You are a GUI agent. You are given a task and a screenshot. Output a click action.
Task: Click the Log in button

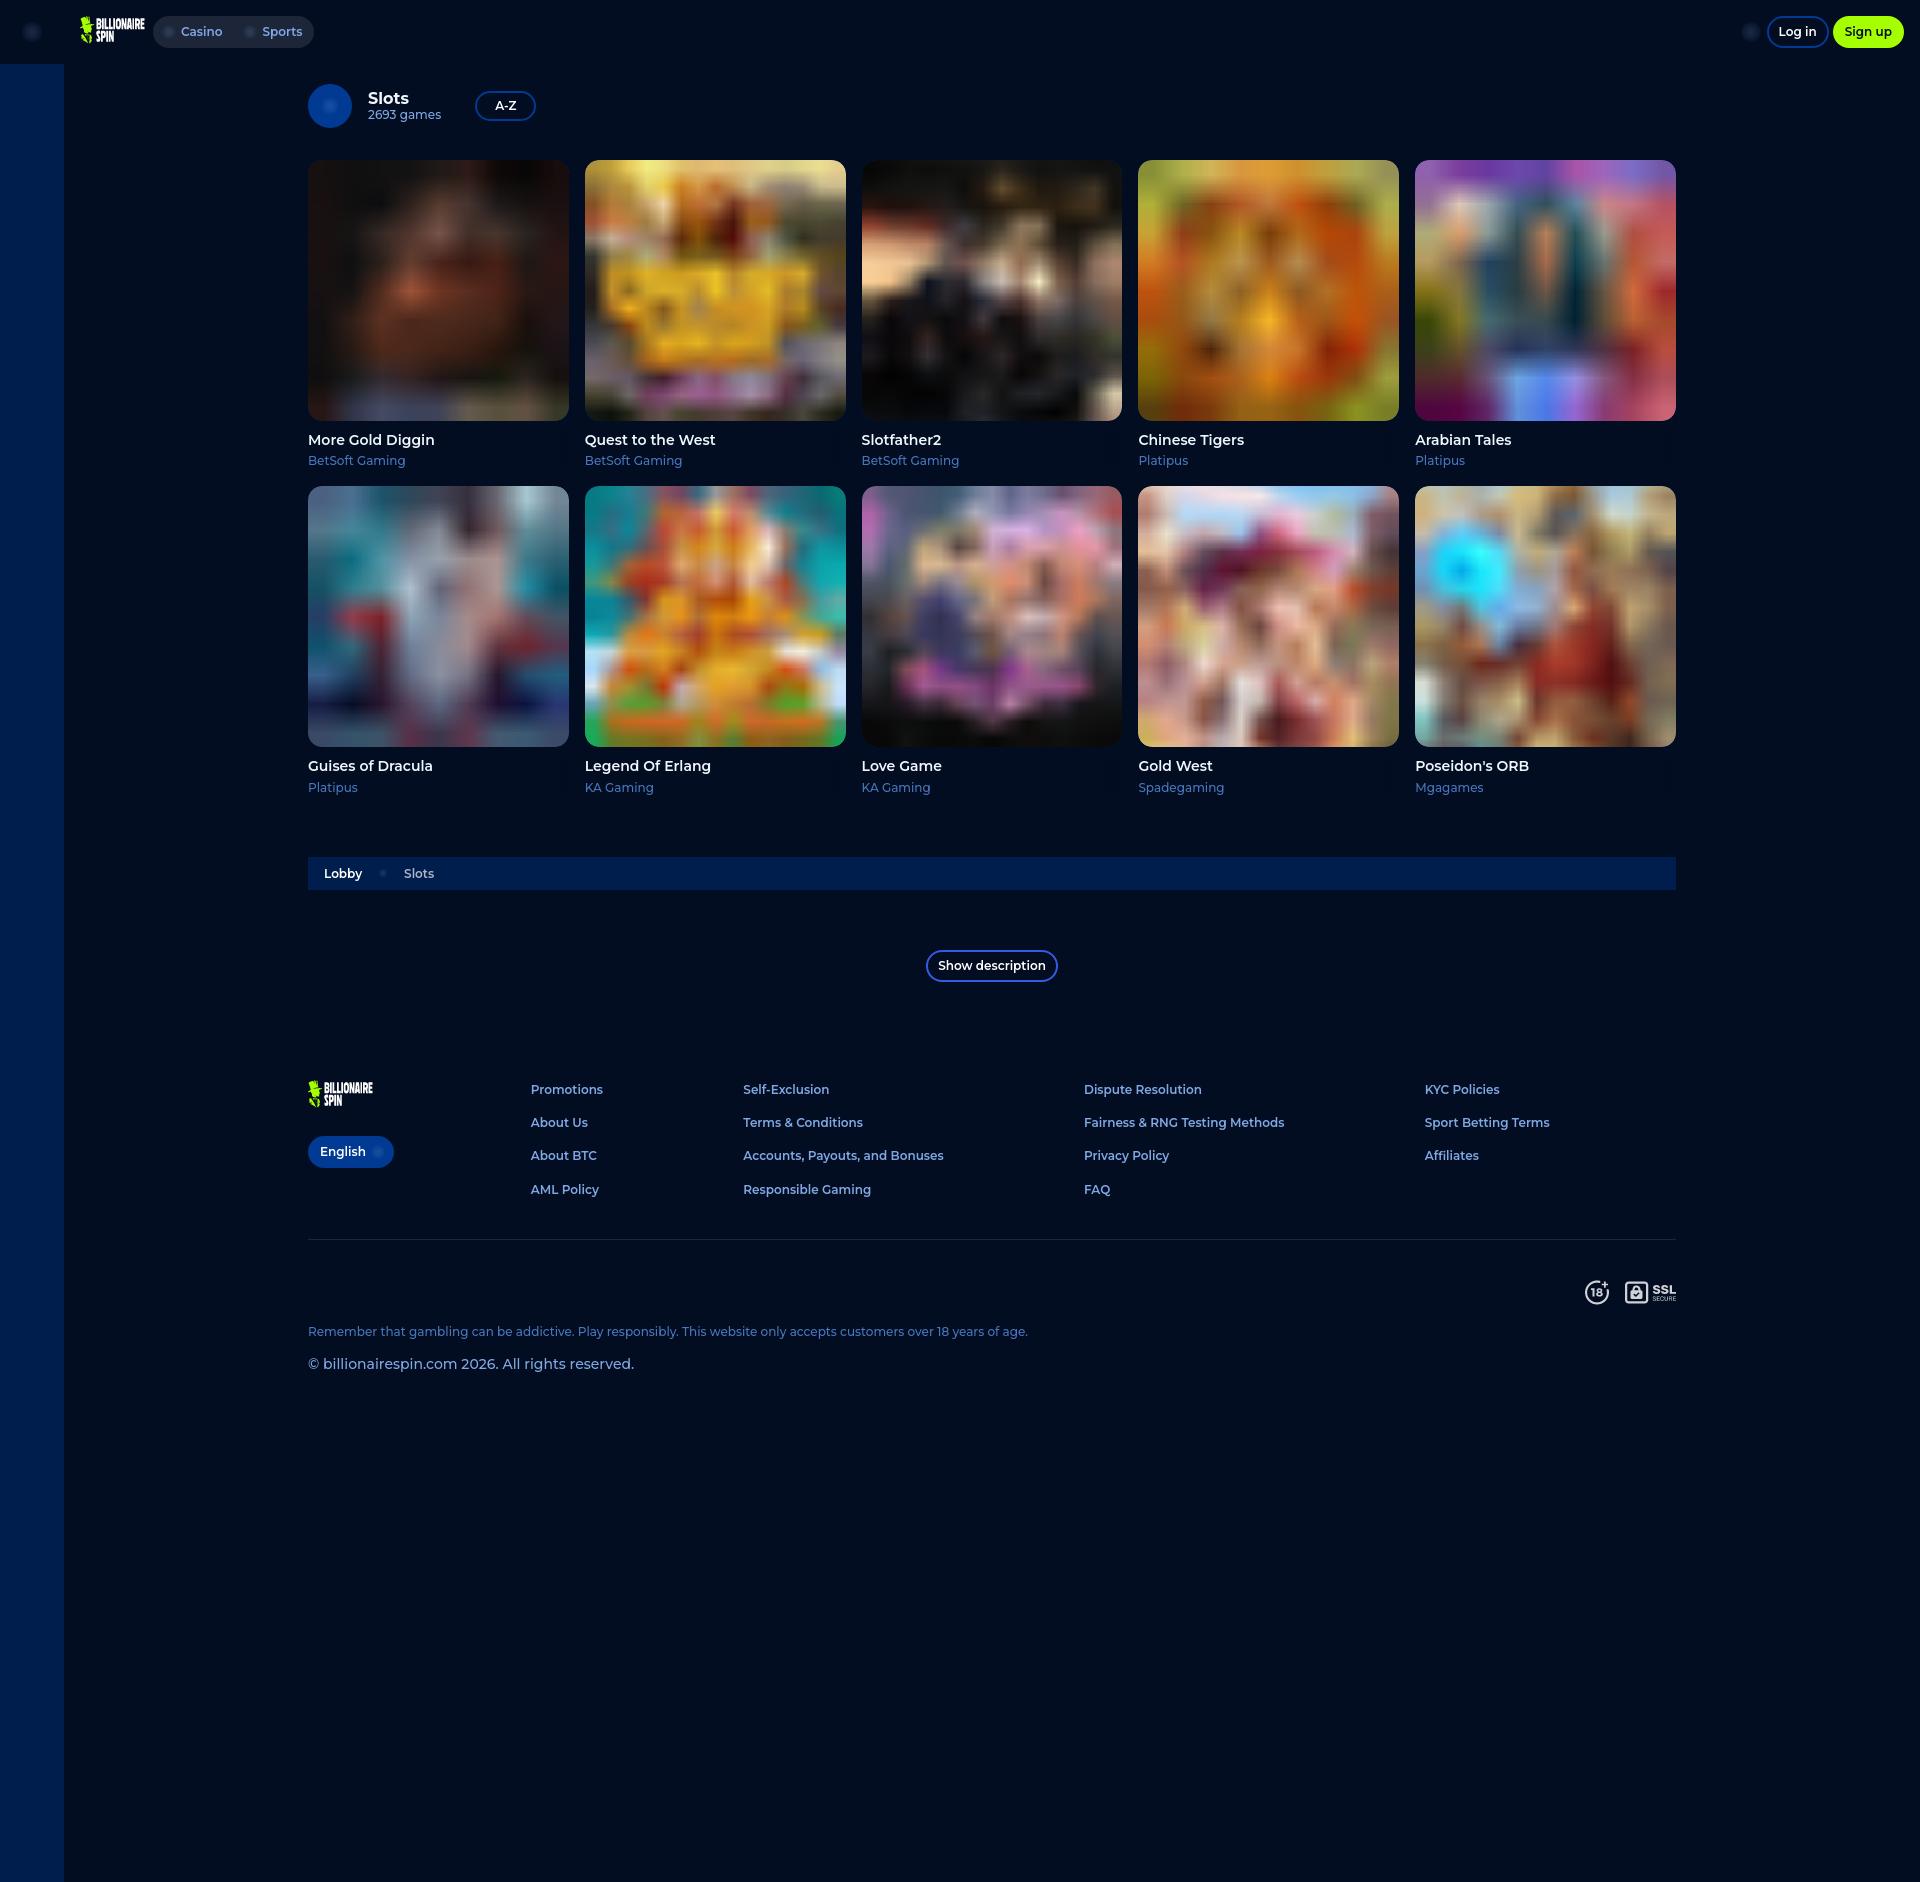coord(1797,32)
